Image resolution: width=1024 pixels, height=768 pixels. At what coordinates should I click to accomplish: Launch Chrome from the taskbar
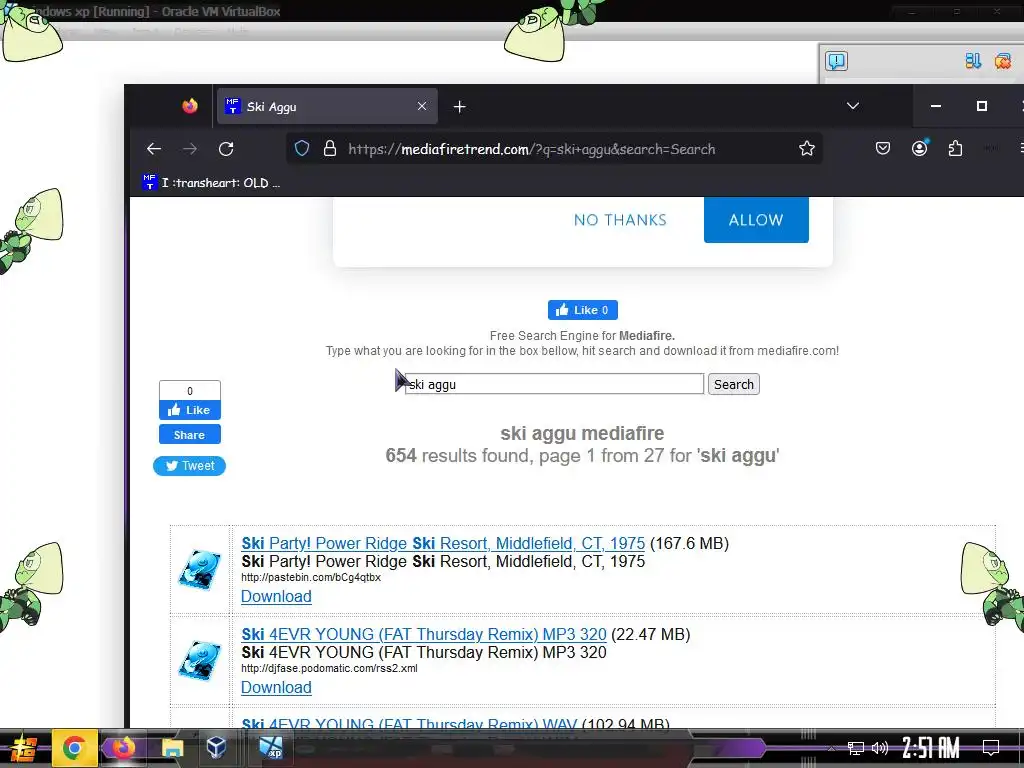pyautogui.click(x=74, y=748)
